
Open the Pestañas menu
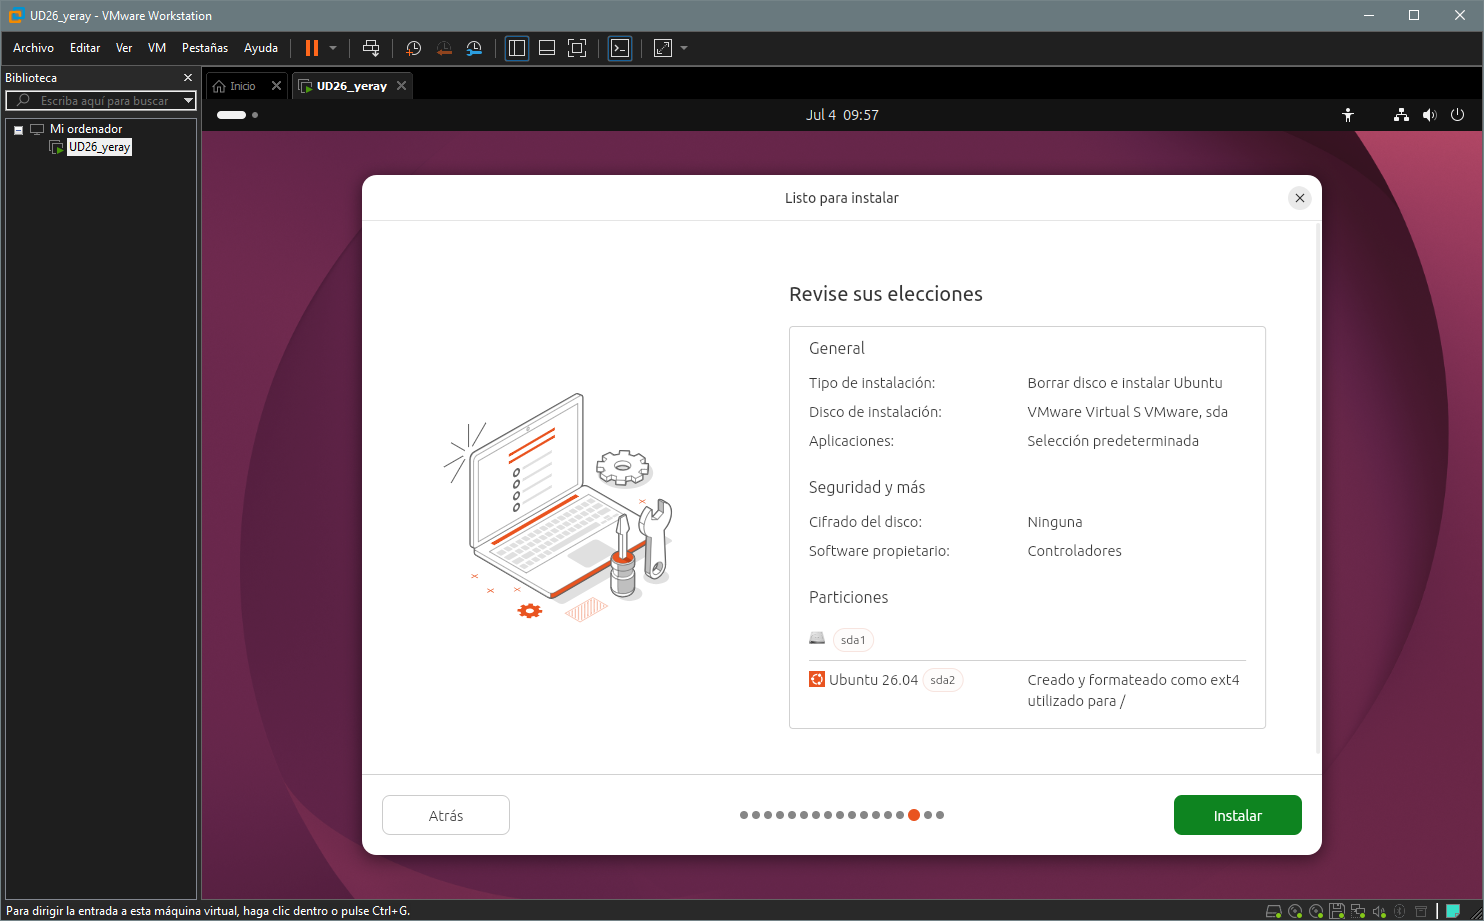[205, 48]
